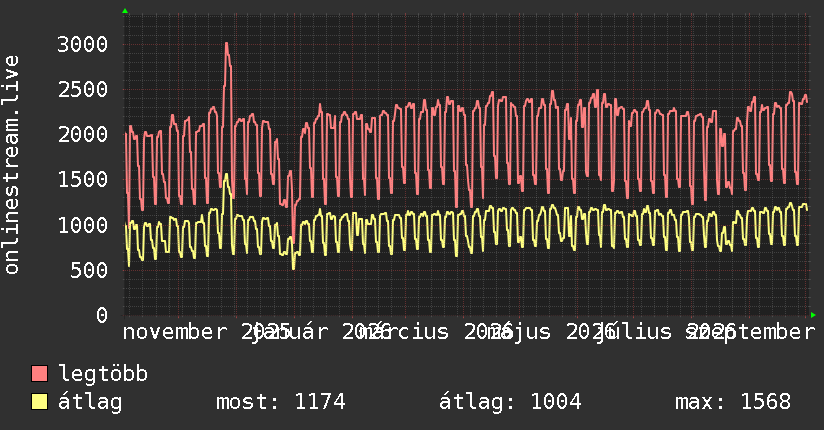Click the most: 1174 statistic
The height and width of the screenshot is (430, 824).
click(281, 402)
